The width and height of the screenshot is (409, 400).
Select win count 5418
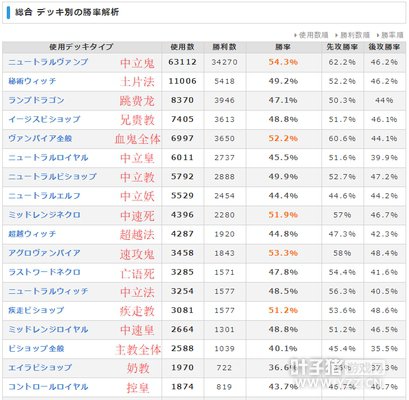click(224, 81)
